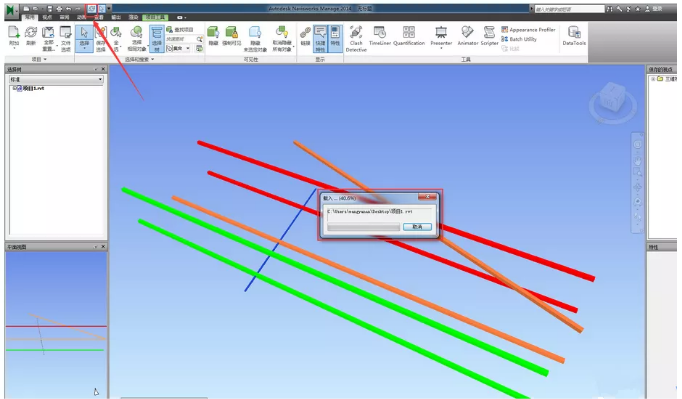Expand the Saved Viewpoints tree node
The image size is (682, 399).
coord(653,79)
